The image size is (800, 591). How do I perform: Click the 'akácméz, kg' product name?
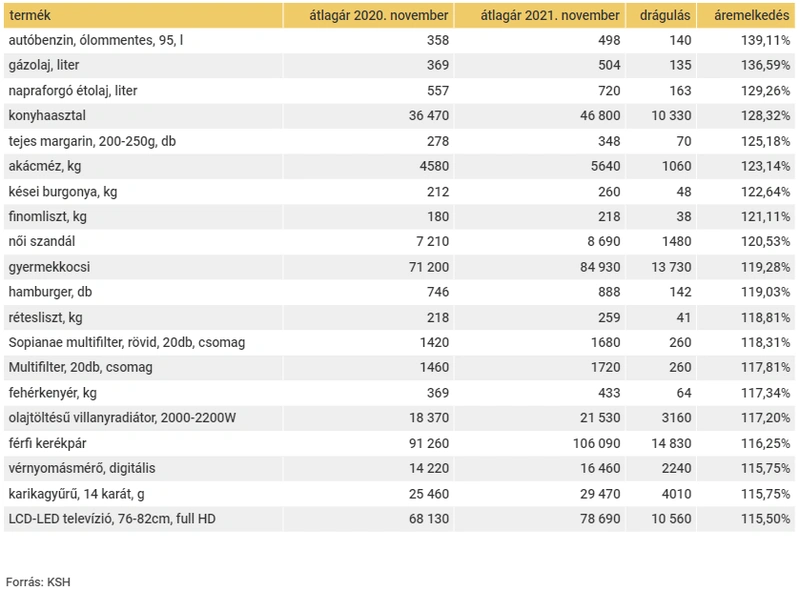45,166
